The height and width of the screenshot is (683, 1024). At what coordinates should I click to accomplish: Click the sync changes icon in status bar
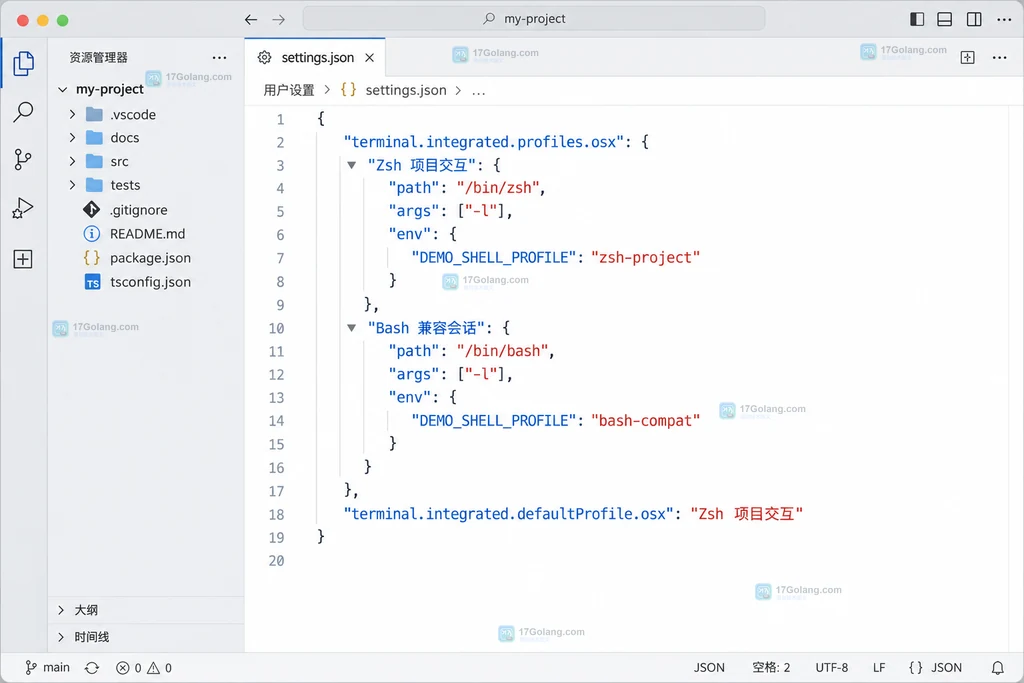[92, 667]
